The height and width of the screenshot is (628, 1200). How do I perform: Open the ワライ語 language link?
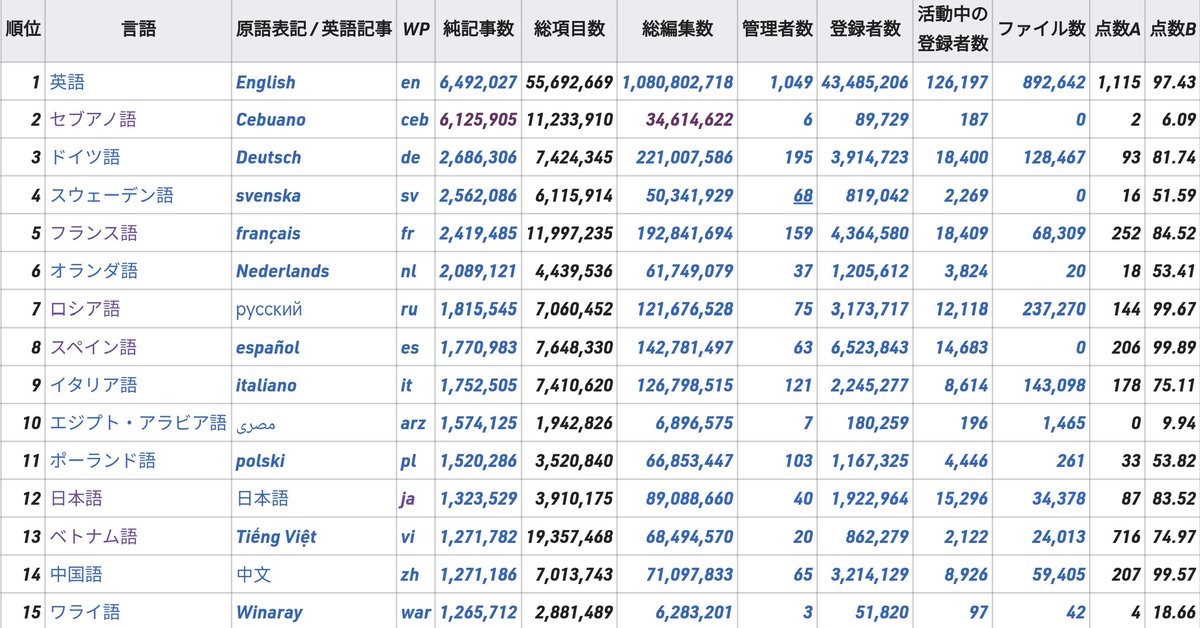84,612
